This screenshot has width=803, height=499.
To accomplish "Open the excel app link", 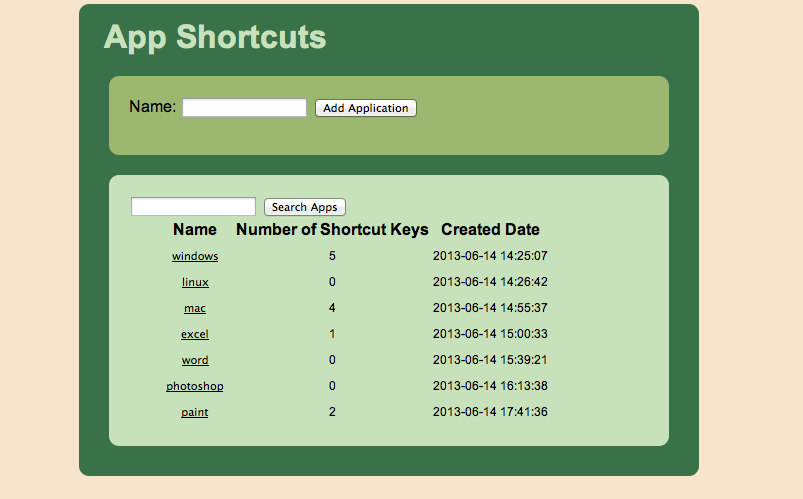I will [x=195, y=334].
